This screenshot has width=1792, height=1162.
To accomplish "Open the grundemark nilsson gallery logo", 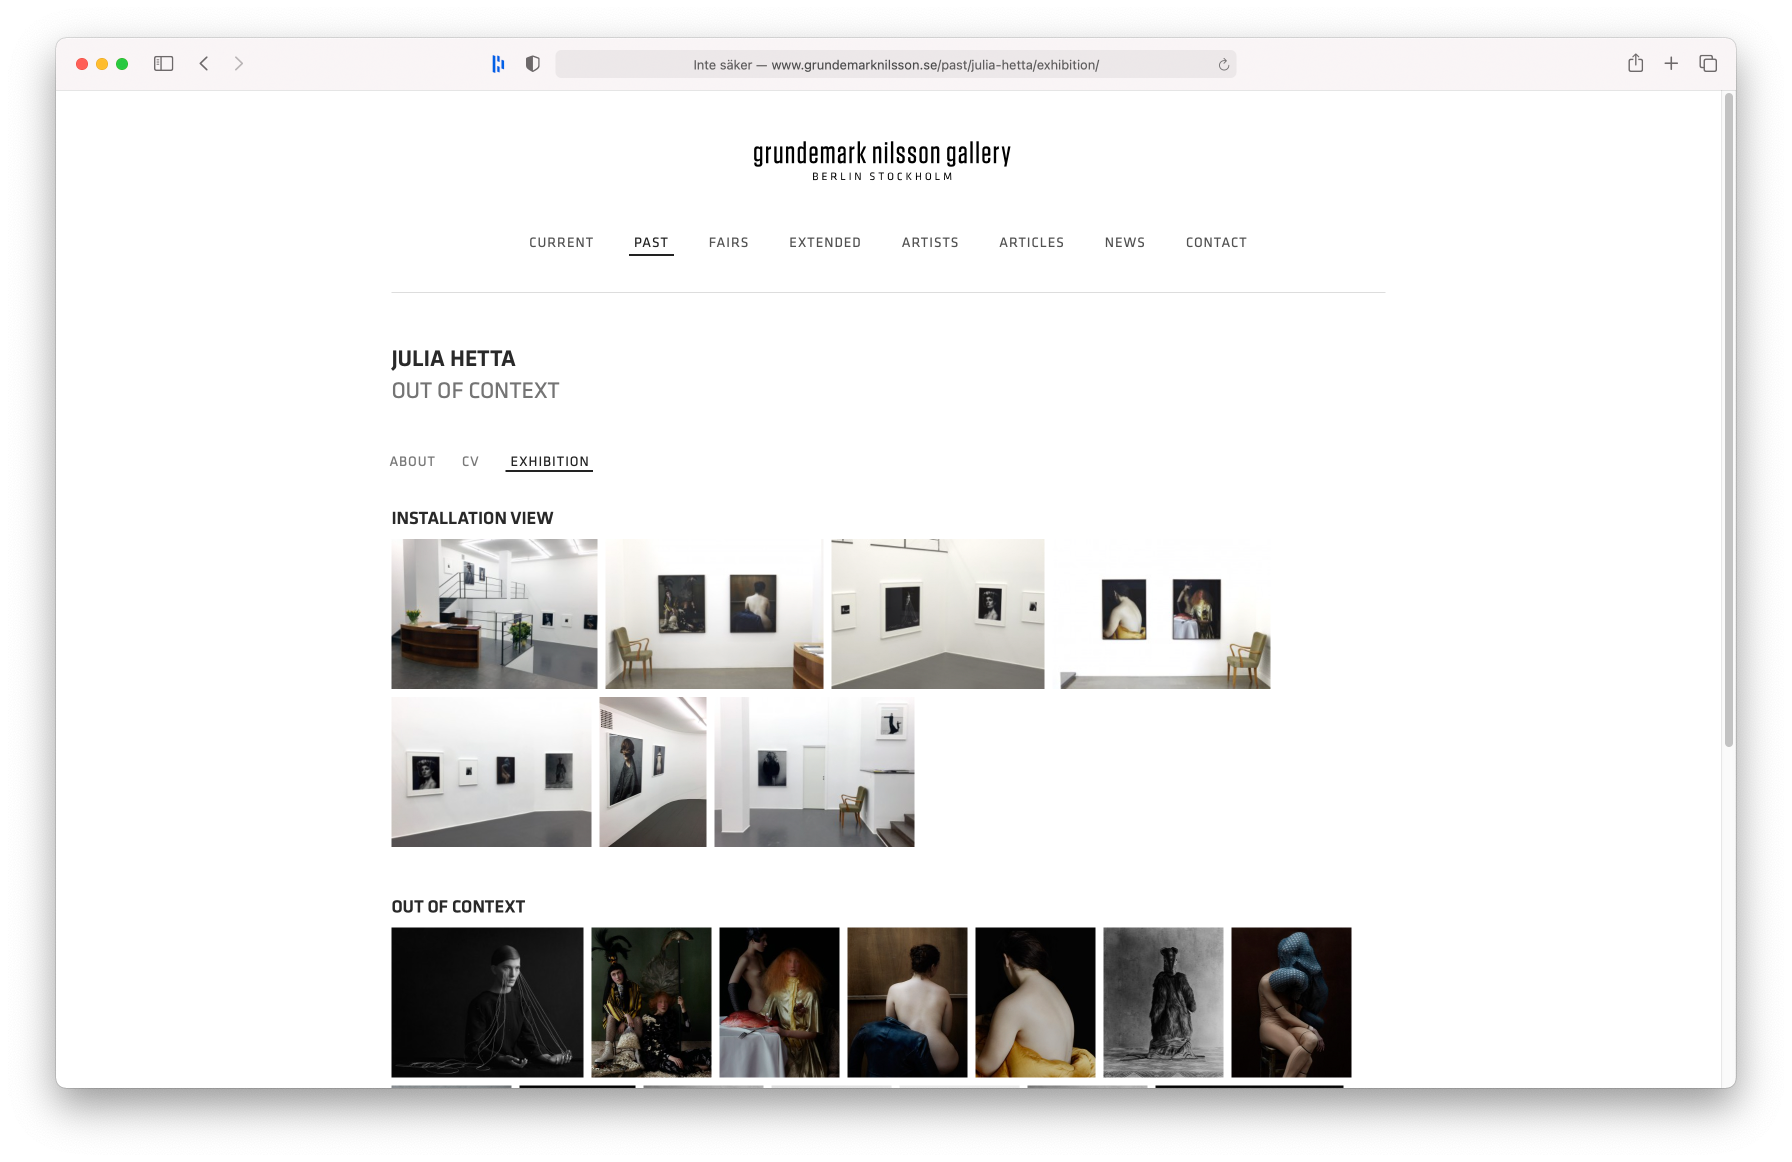I will [x=882, y=160].
